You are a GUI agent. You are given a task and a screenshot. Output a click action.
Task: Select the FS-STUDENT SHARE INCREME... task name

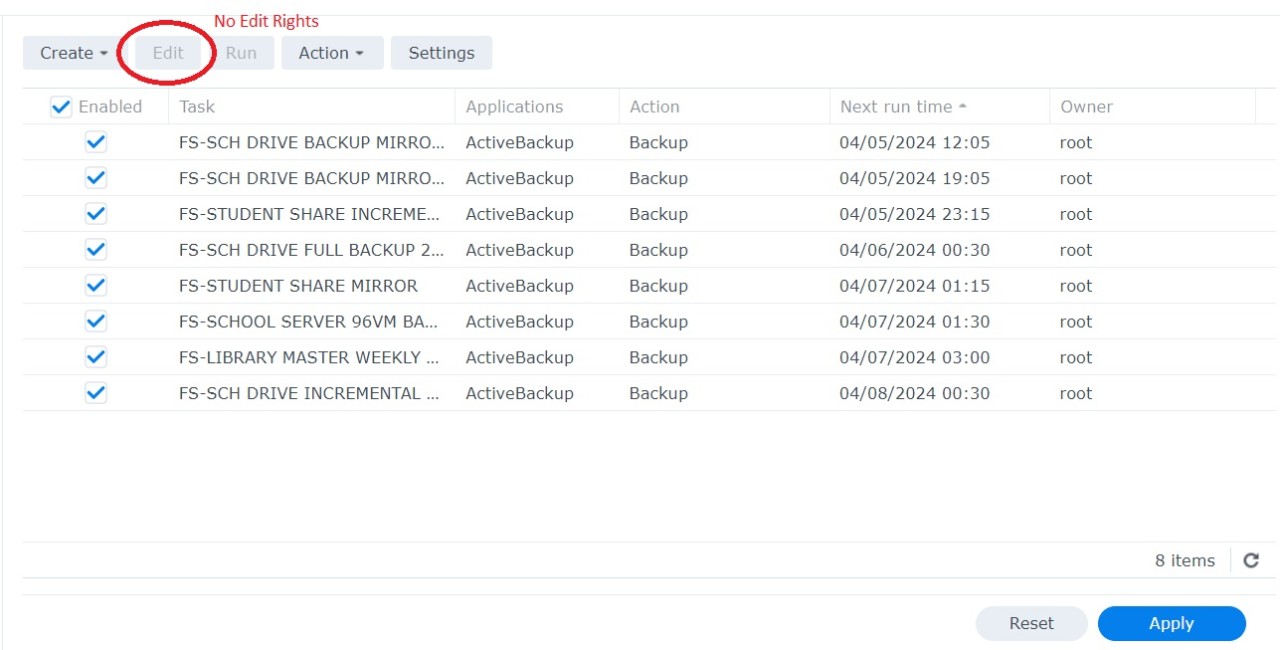pos(310,214)
